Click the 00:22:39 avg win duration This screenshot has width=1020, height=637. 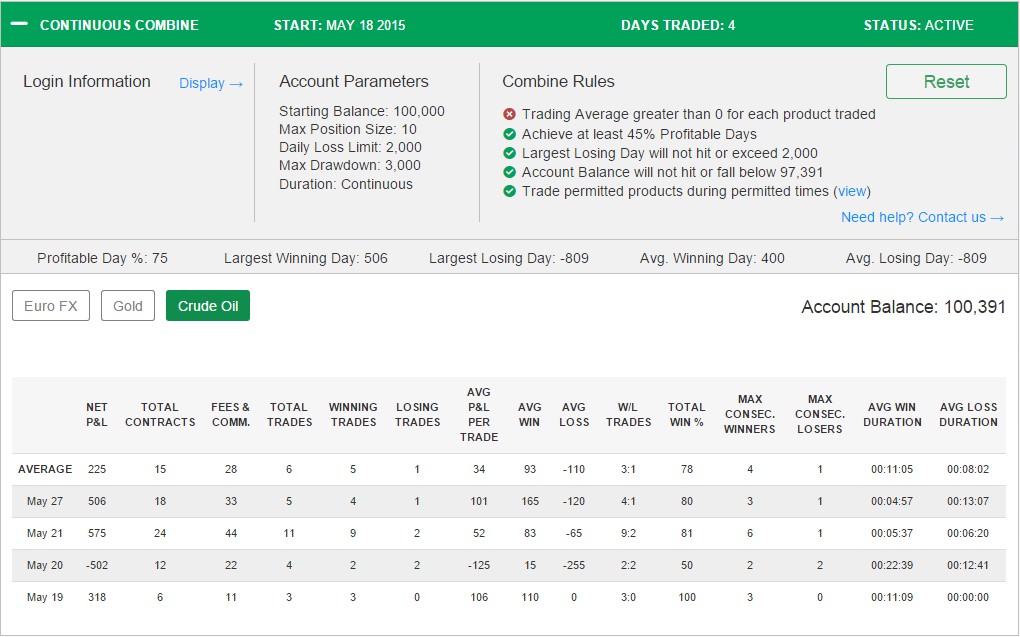point(892,565)
